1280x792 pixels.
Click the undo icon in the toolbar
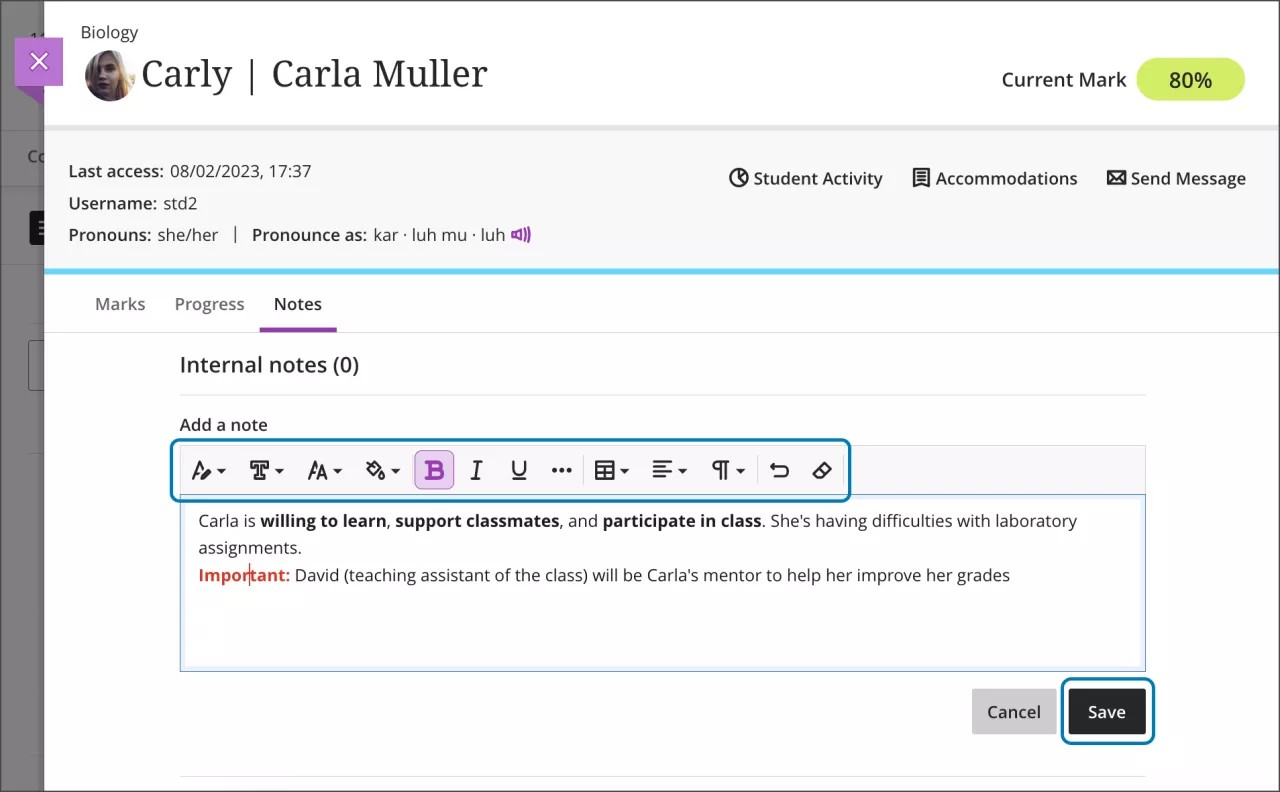[x=779, y=470]
